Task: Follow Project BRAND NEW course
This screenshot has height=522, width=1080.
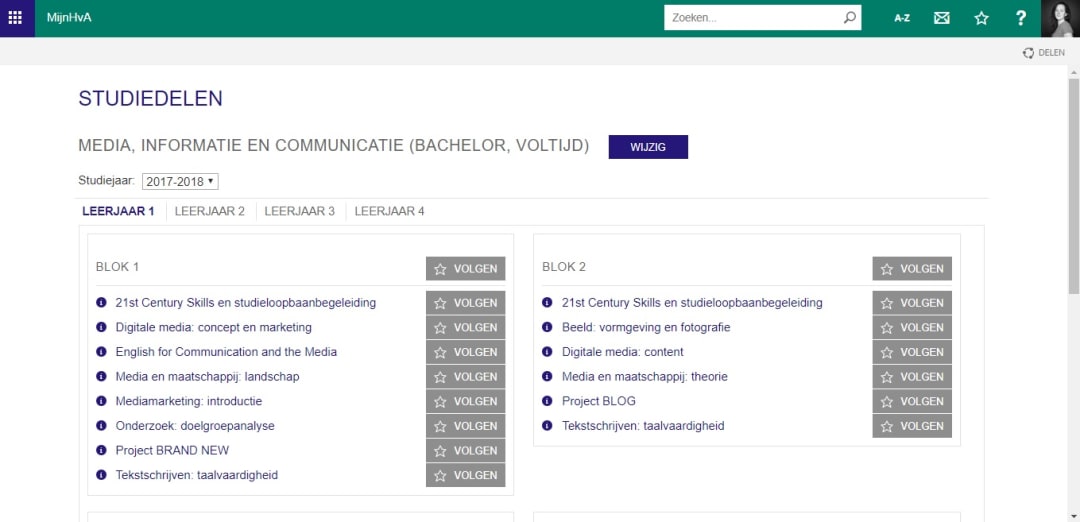Action: pos(466,450)
